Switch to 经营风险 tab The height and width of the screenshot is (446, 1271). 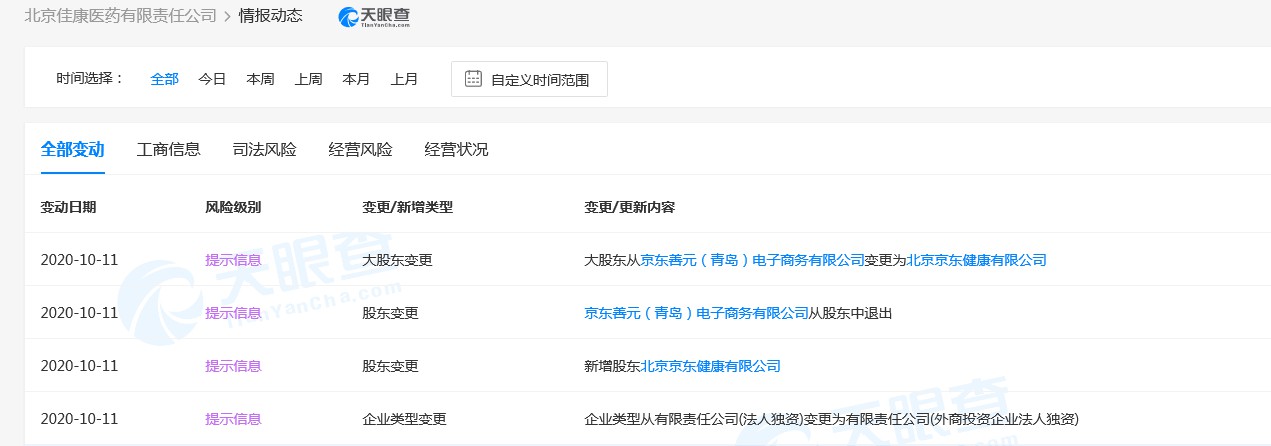[x=361, y=150]
